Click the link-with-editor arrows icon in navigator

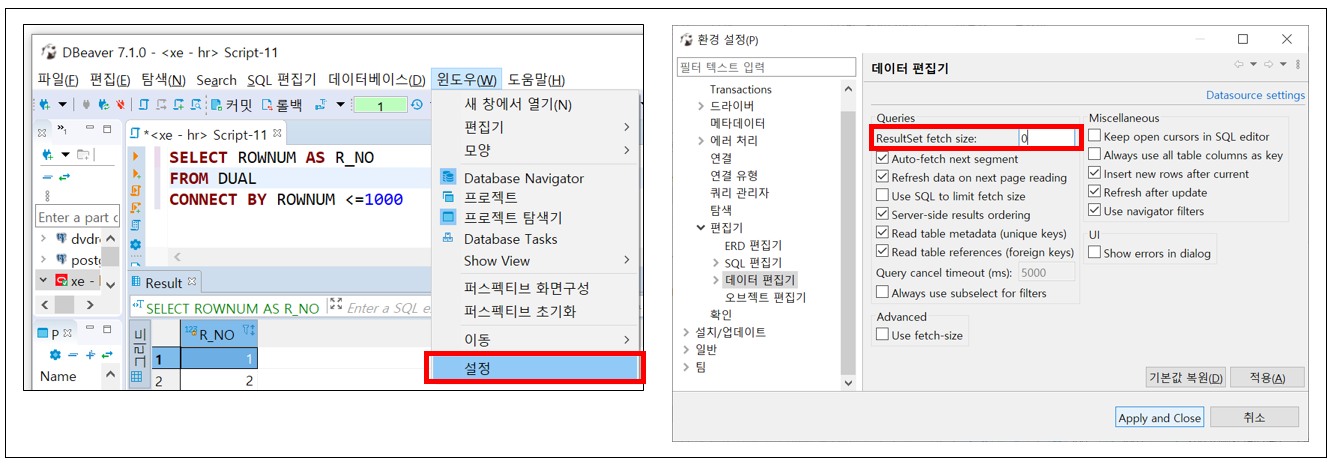pos(63,176)
